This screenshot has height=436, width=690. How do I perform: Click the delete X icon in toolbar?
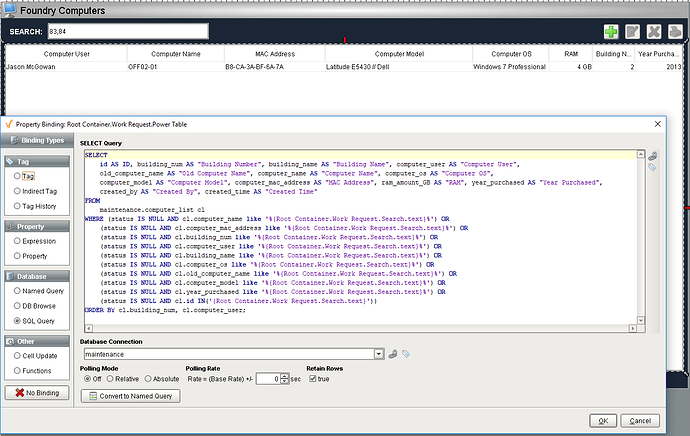[654, 32]
